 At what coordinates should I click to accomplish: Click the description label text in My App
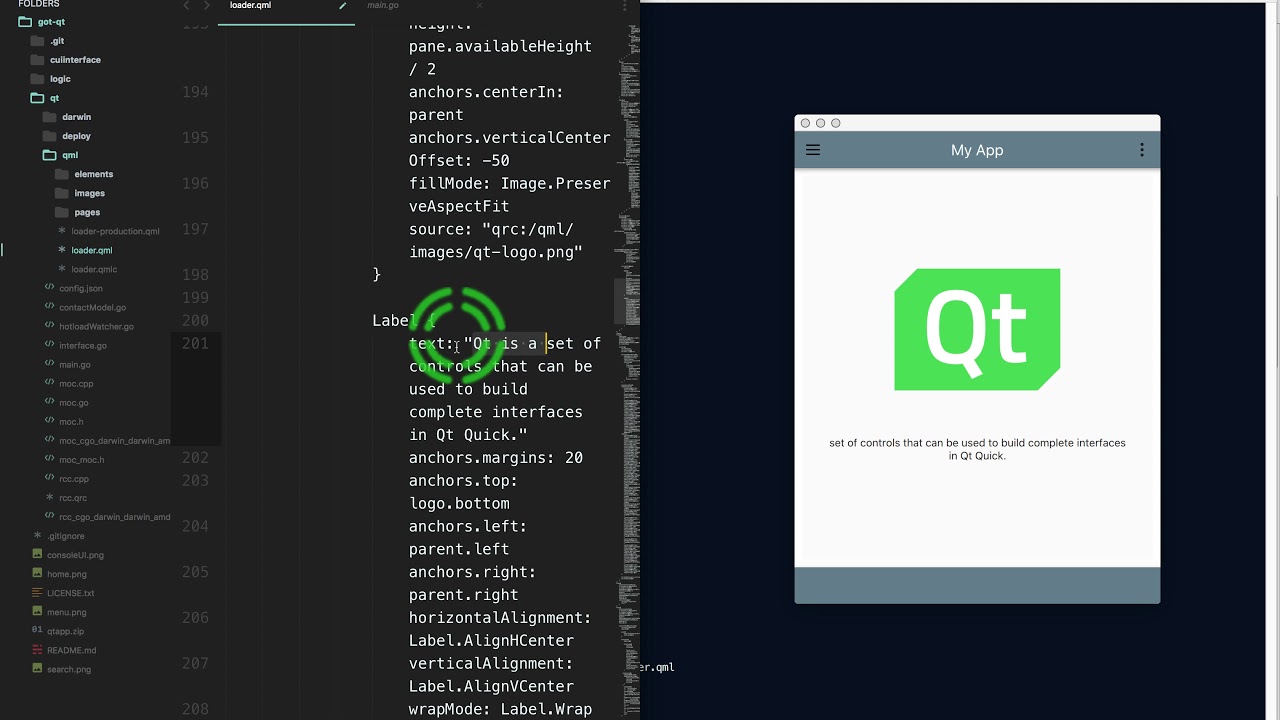click(977, 449)
